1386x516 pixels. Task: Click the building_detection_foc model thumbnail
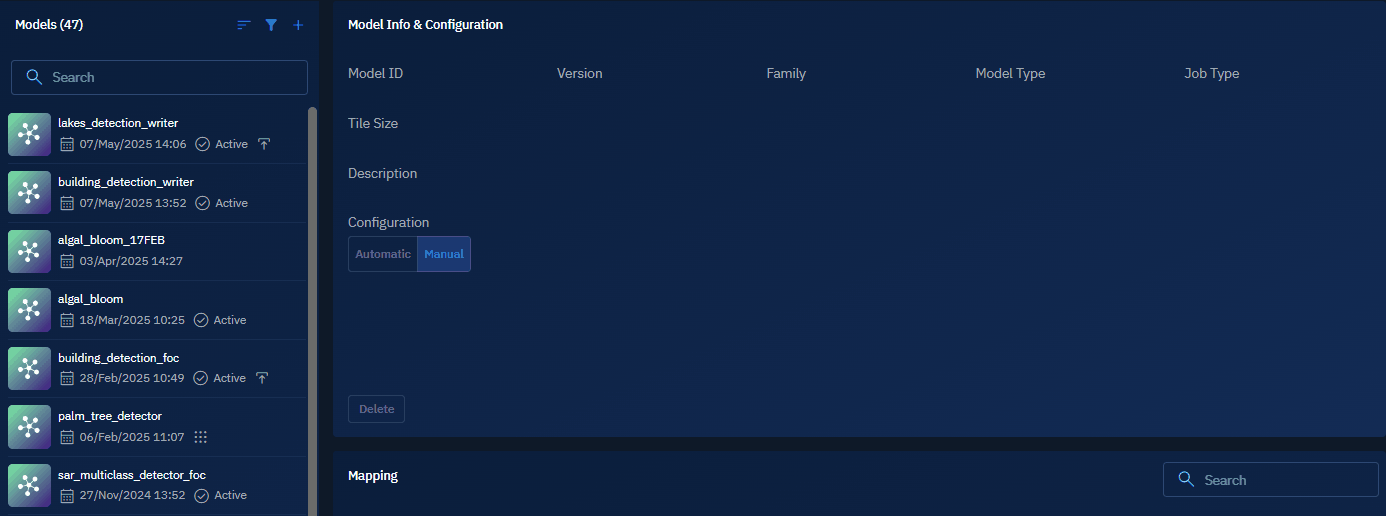29,368
